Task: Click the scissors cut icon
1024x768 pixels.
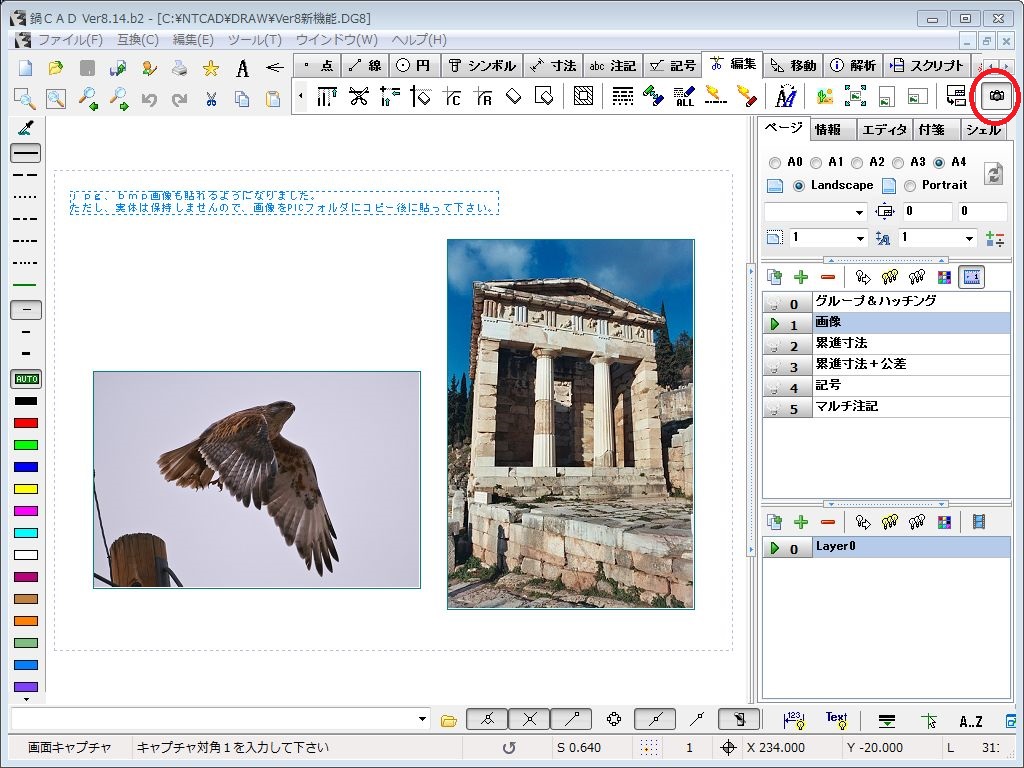Action: (210, 99)
